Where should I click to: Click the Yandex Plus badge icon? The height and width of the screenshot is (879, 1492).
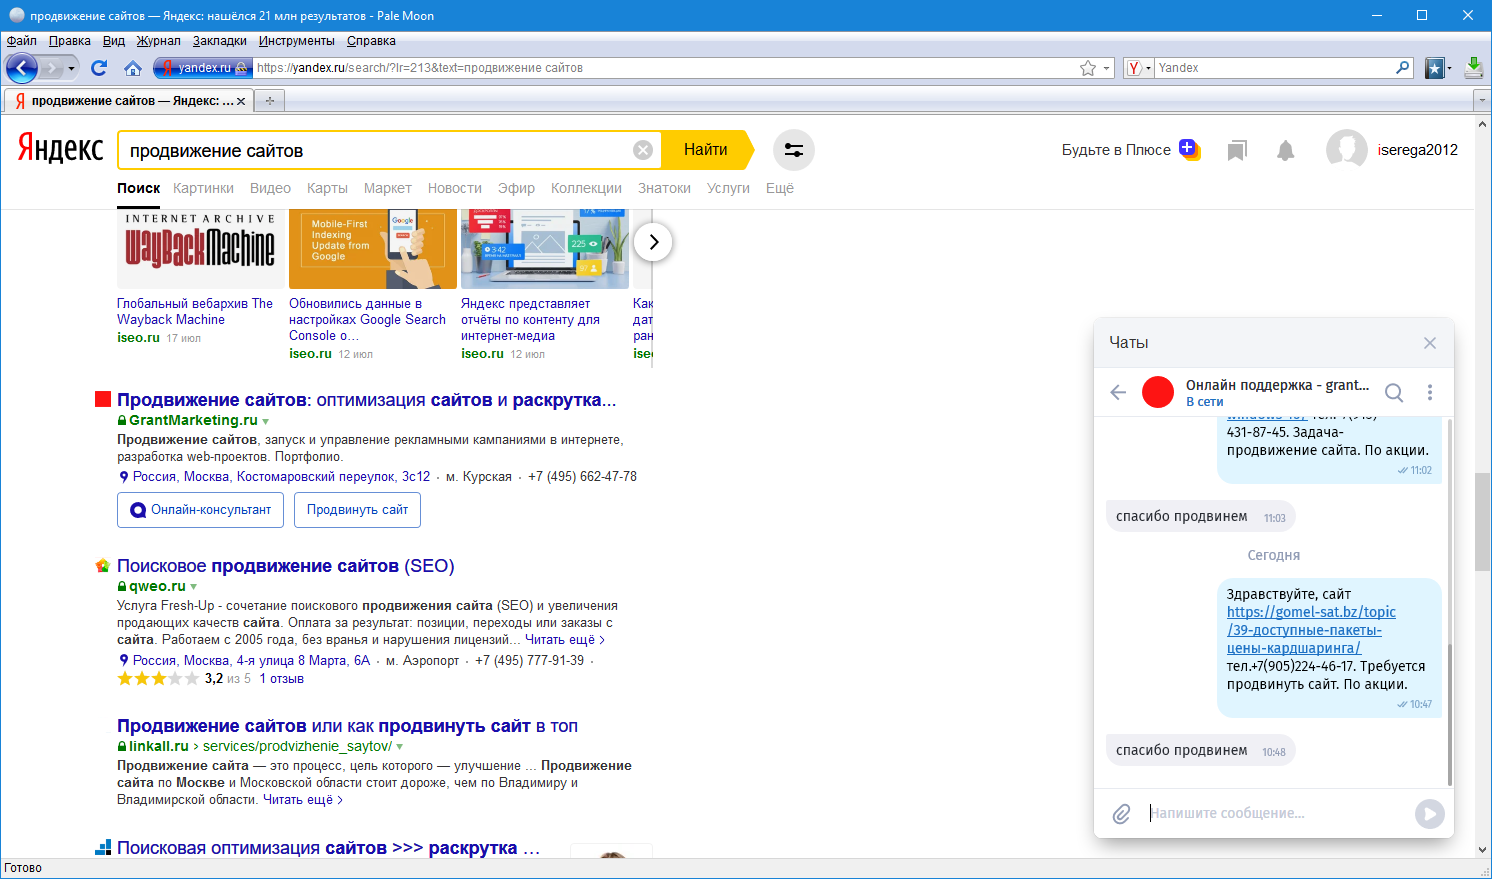tap(1189, 149)
